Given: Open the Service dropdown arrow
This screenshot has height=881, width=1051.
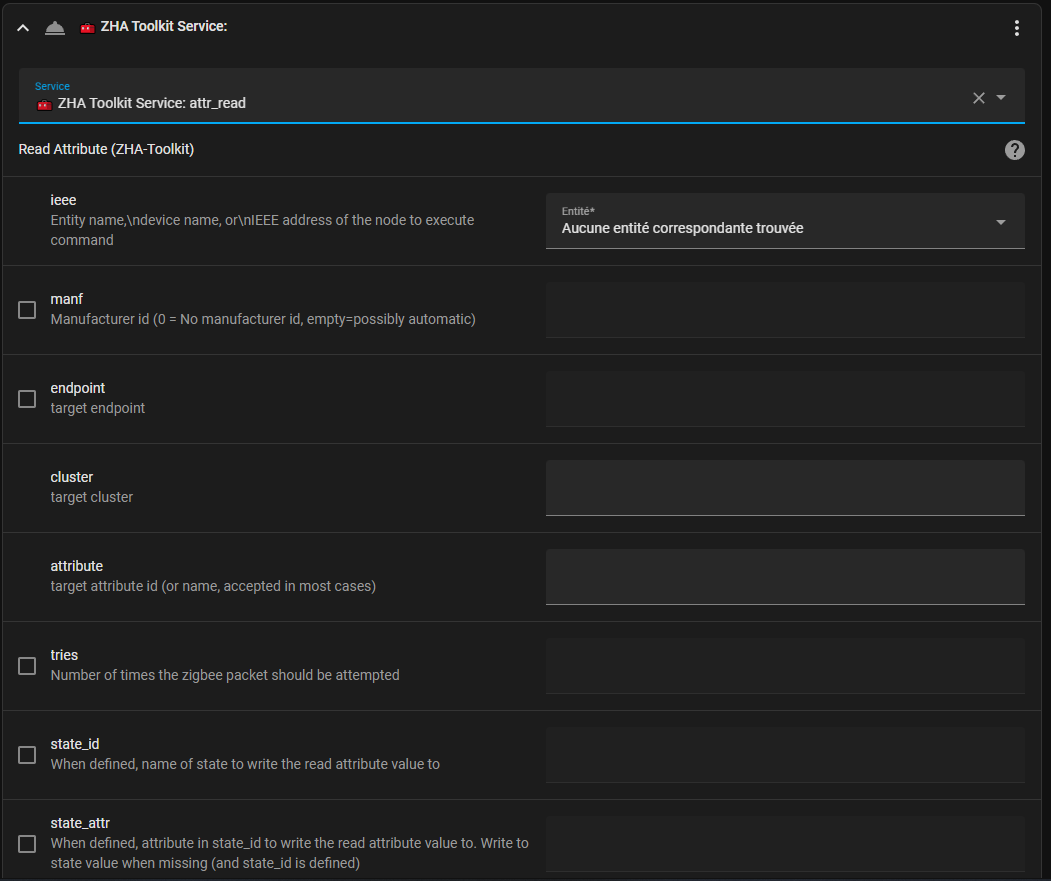Looking at the screenshot, I should coord(1001,98).
